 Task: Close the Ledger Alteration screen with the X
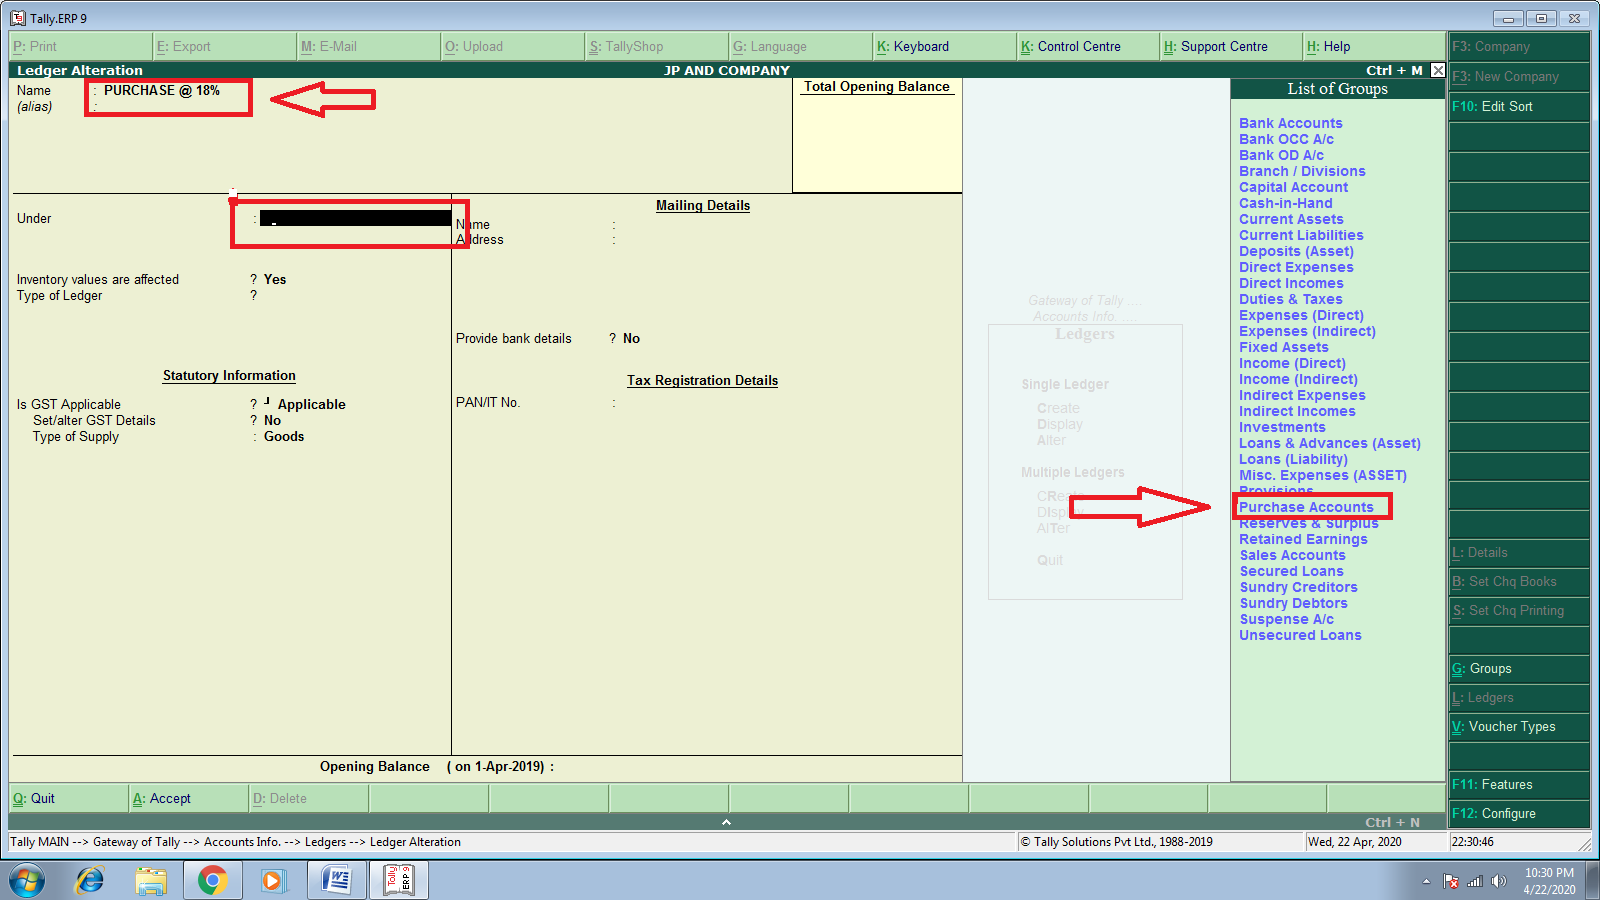(x=1438, y=70)
